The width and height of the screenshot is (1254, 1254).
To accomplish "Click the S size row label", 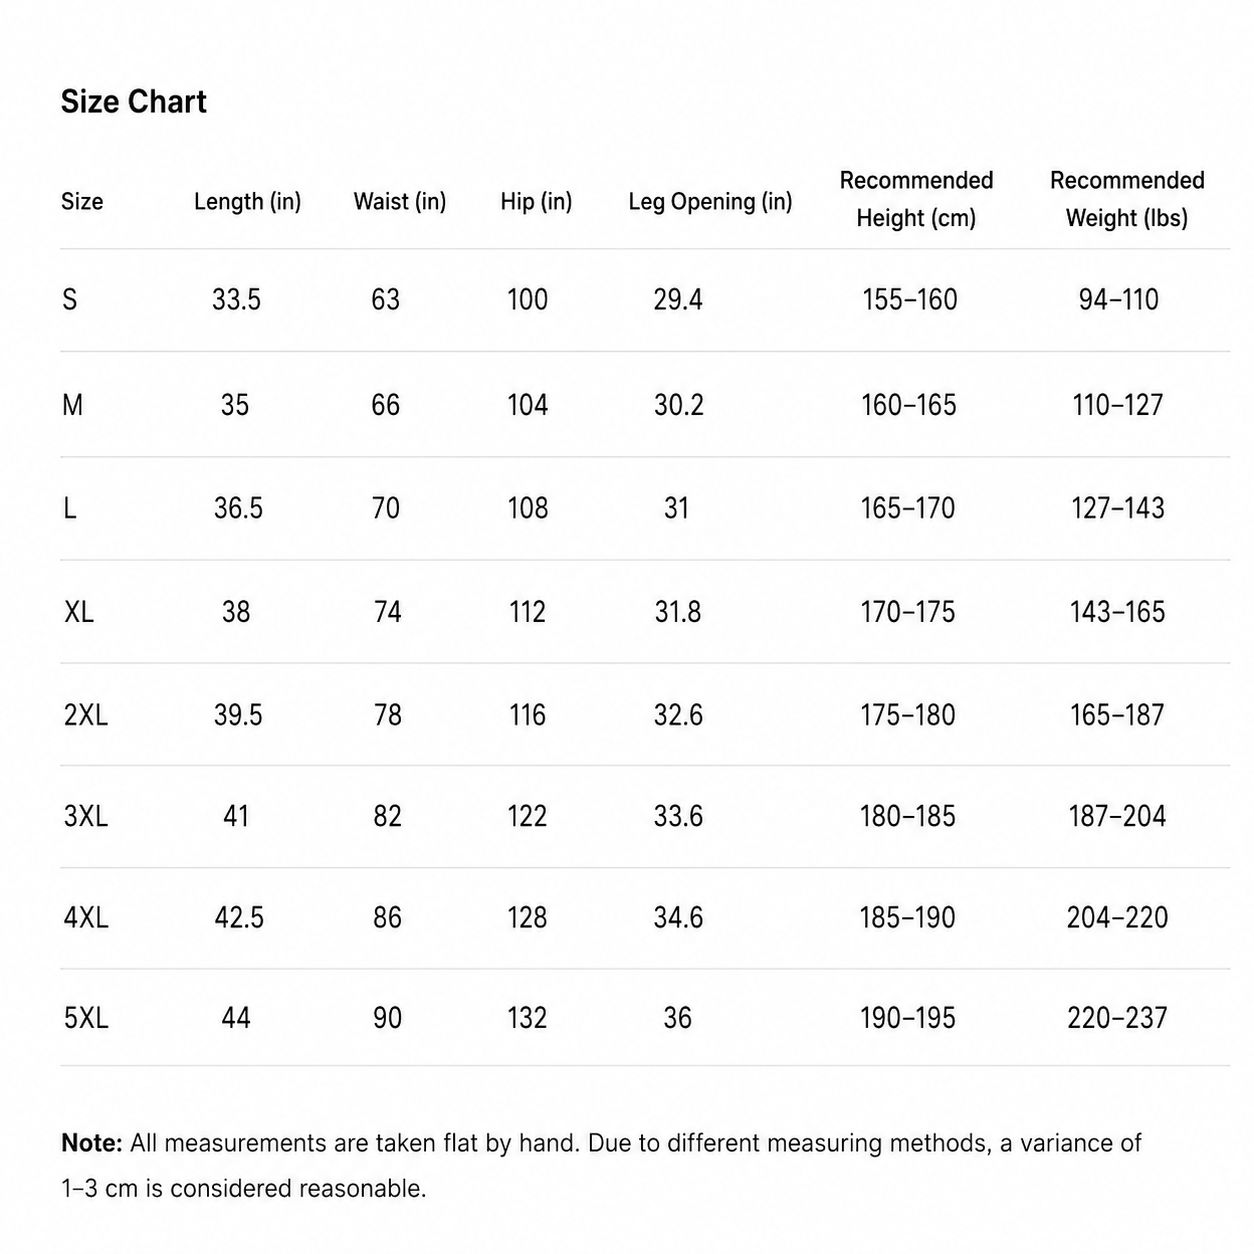I will [x=69, y=299].
